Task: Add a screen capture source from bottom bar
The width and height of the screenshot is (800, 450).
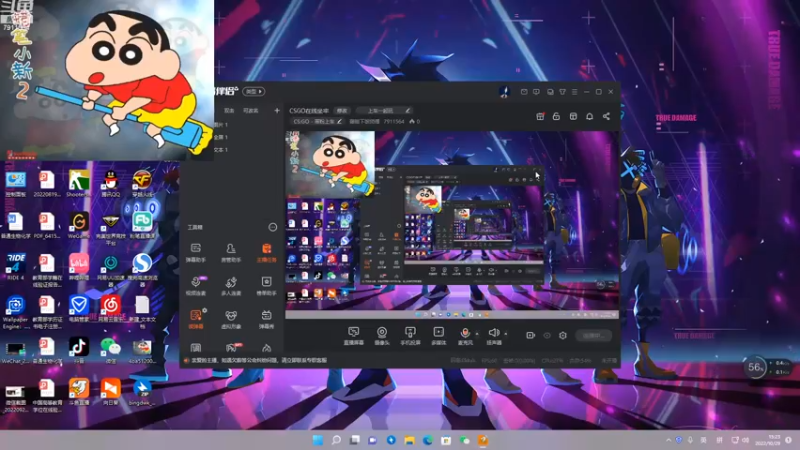Action: tap(353, 336)
